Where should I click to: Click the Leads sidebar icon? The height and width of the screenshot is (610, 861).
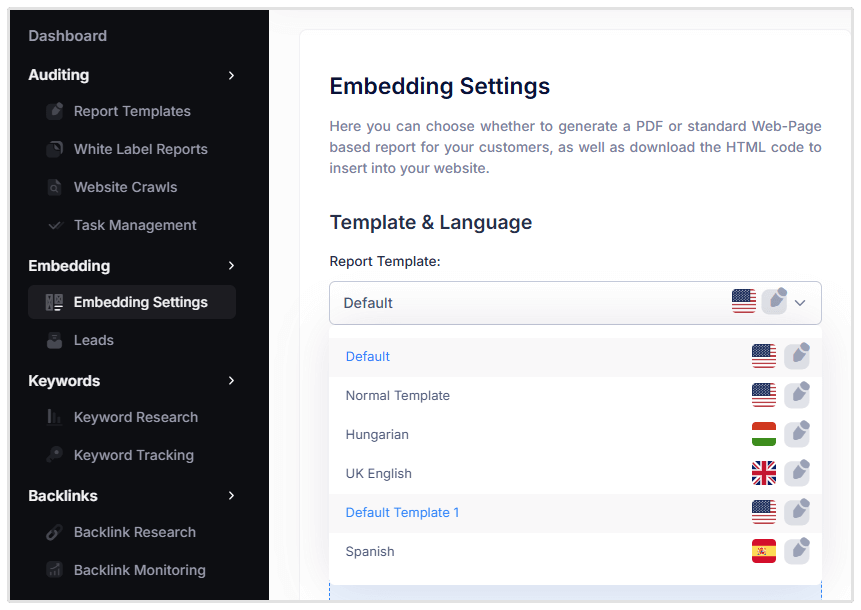(55, 339)
